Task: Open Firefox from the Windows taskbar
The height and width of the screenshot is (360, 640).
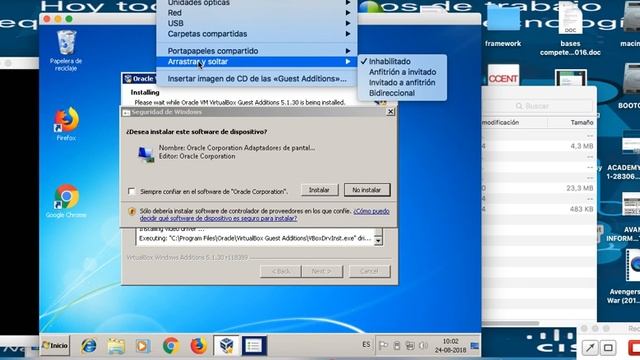Action: pos(198,346)
